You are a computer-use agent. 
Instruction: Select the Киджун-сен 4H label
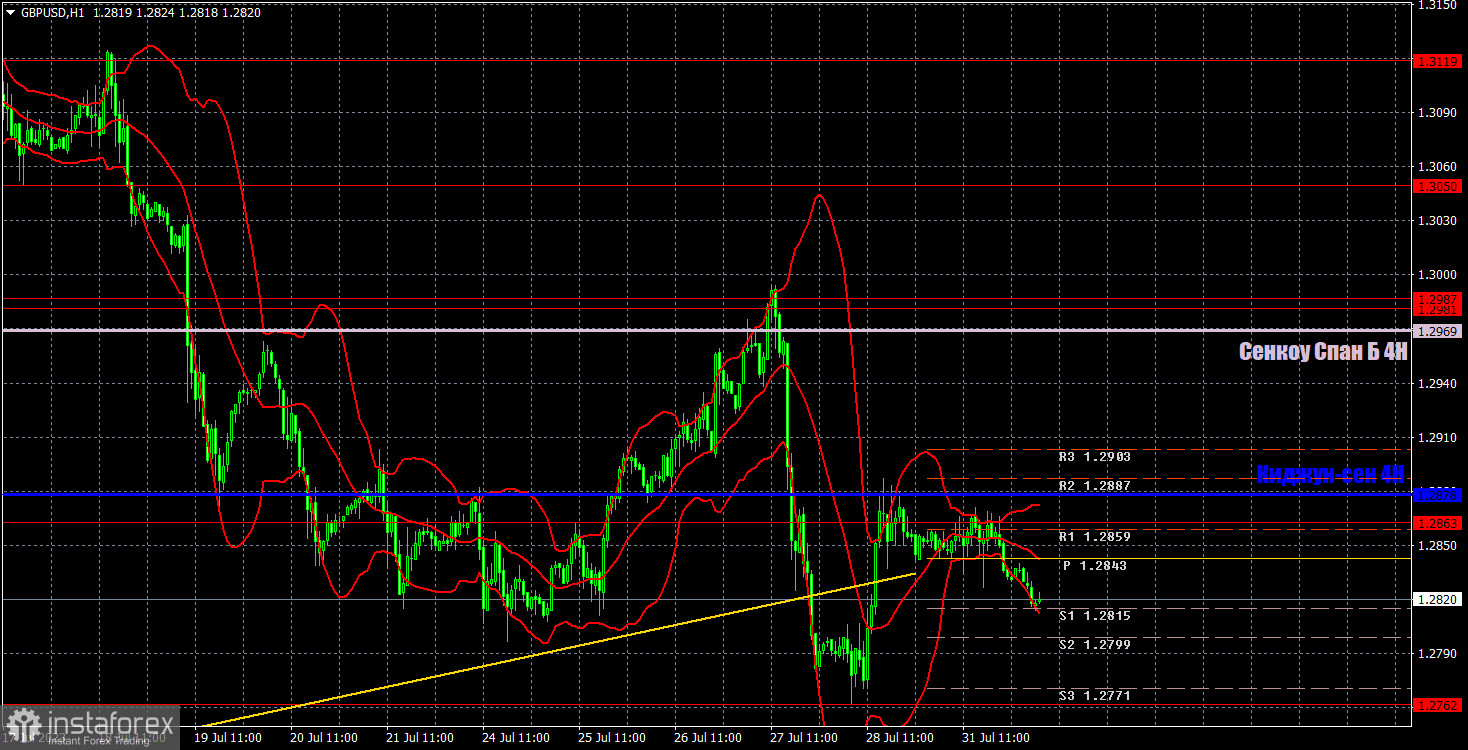[x=1330, y=473]
